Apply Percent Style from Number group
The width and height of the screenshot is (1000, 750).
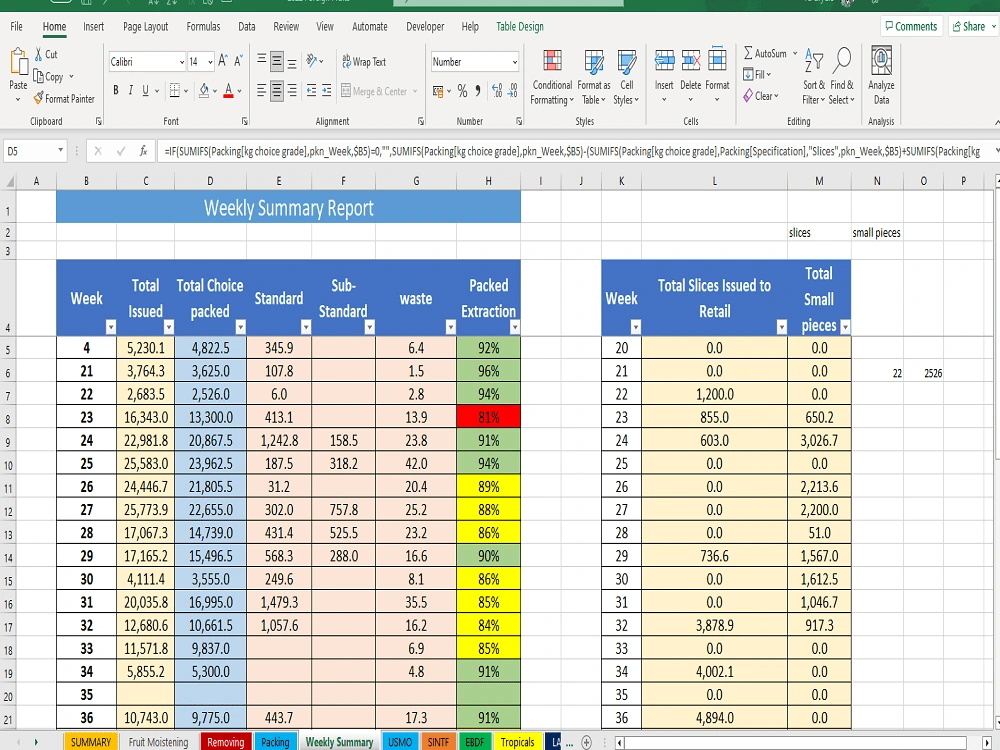[x=462, y=91]
